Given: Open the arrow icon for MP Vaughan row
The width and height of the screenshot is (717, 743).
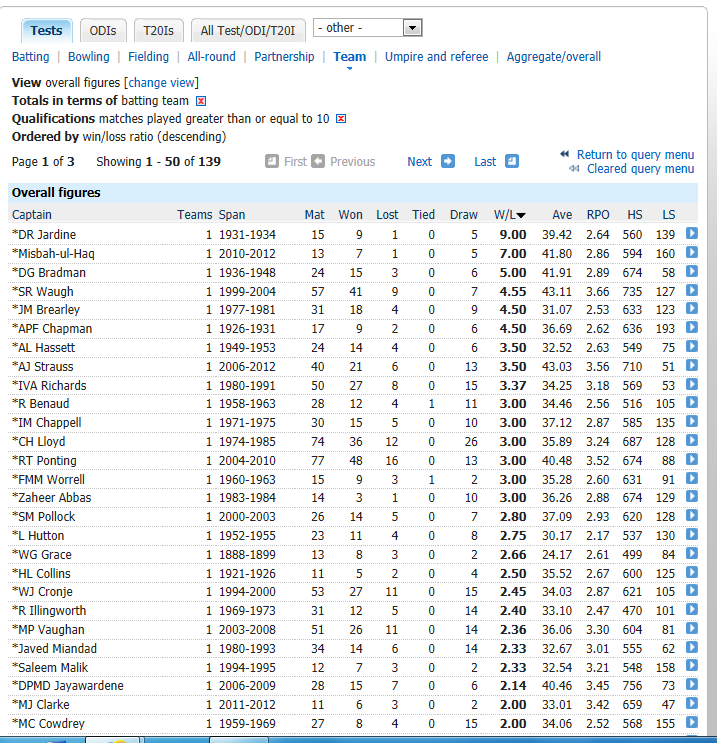Looking at the screenshot, I should click(x=692, y=628).
